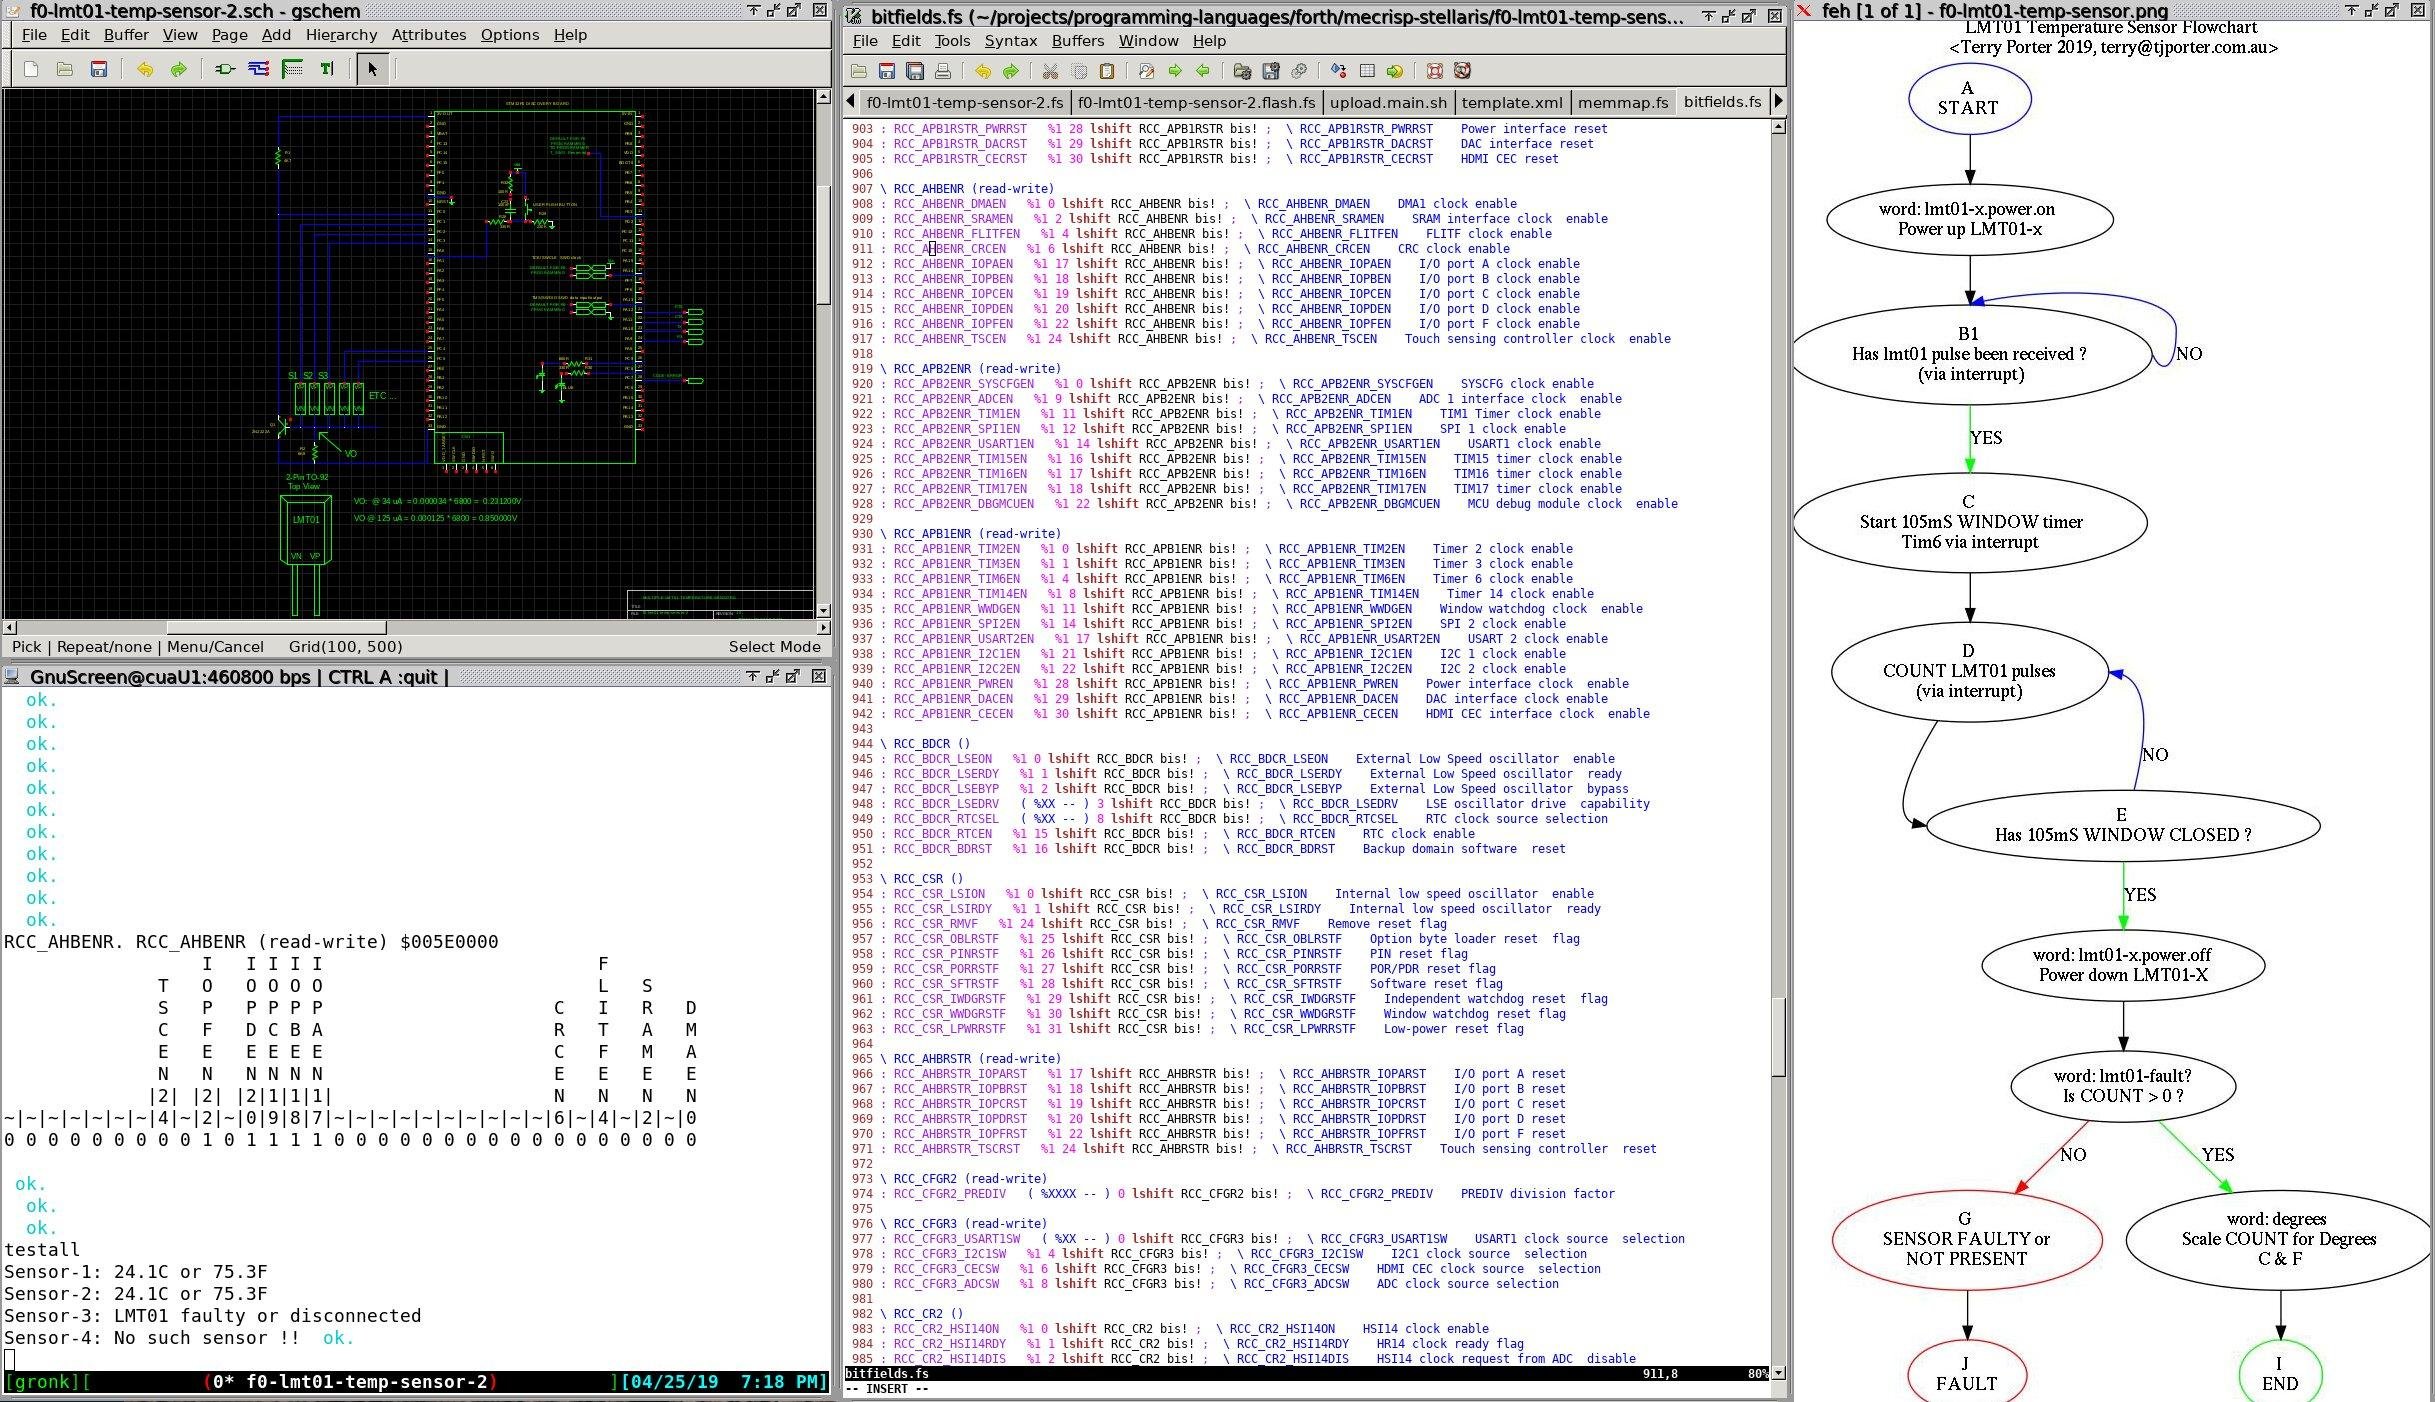Viewport: 2435px width, 1402px height.
Task: Switch to the memmap.fs tab
Action: 1622,102
